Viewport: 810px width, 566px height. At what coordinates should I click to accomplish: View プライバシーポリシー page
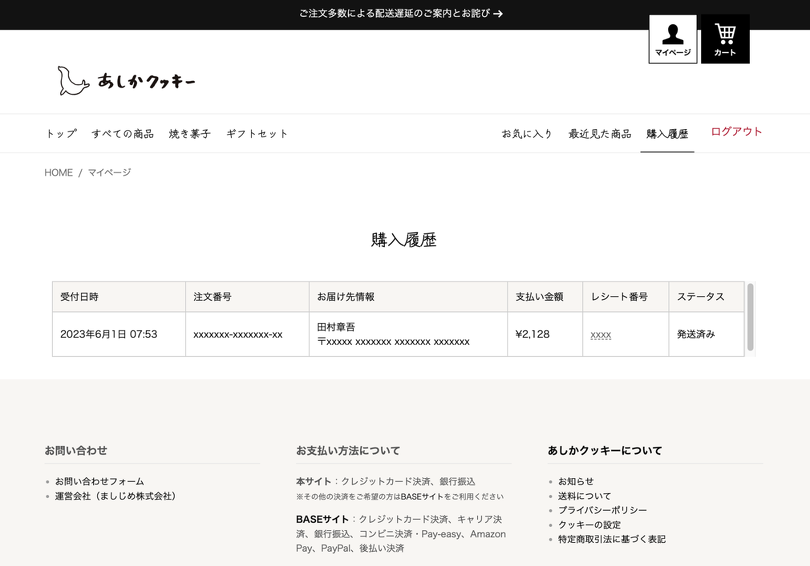click(602, 510)
